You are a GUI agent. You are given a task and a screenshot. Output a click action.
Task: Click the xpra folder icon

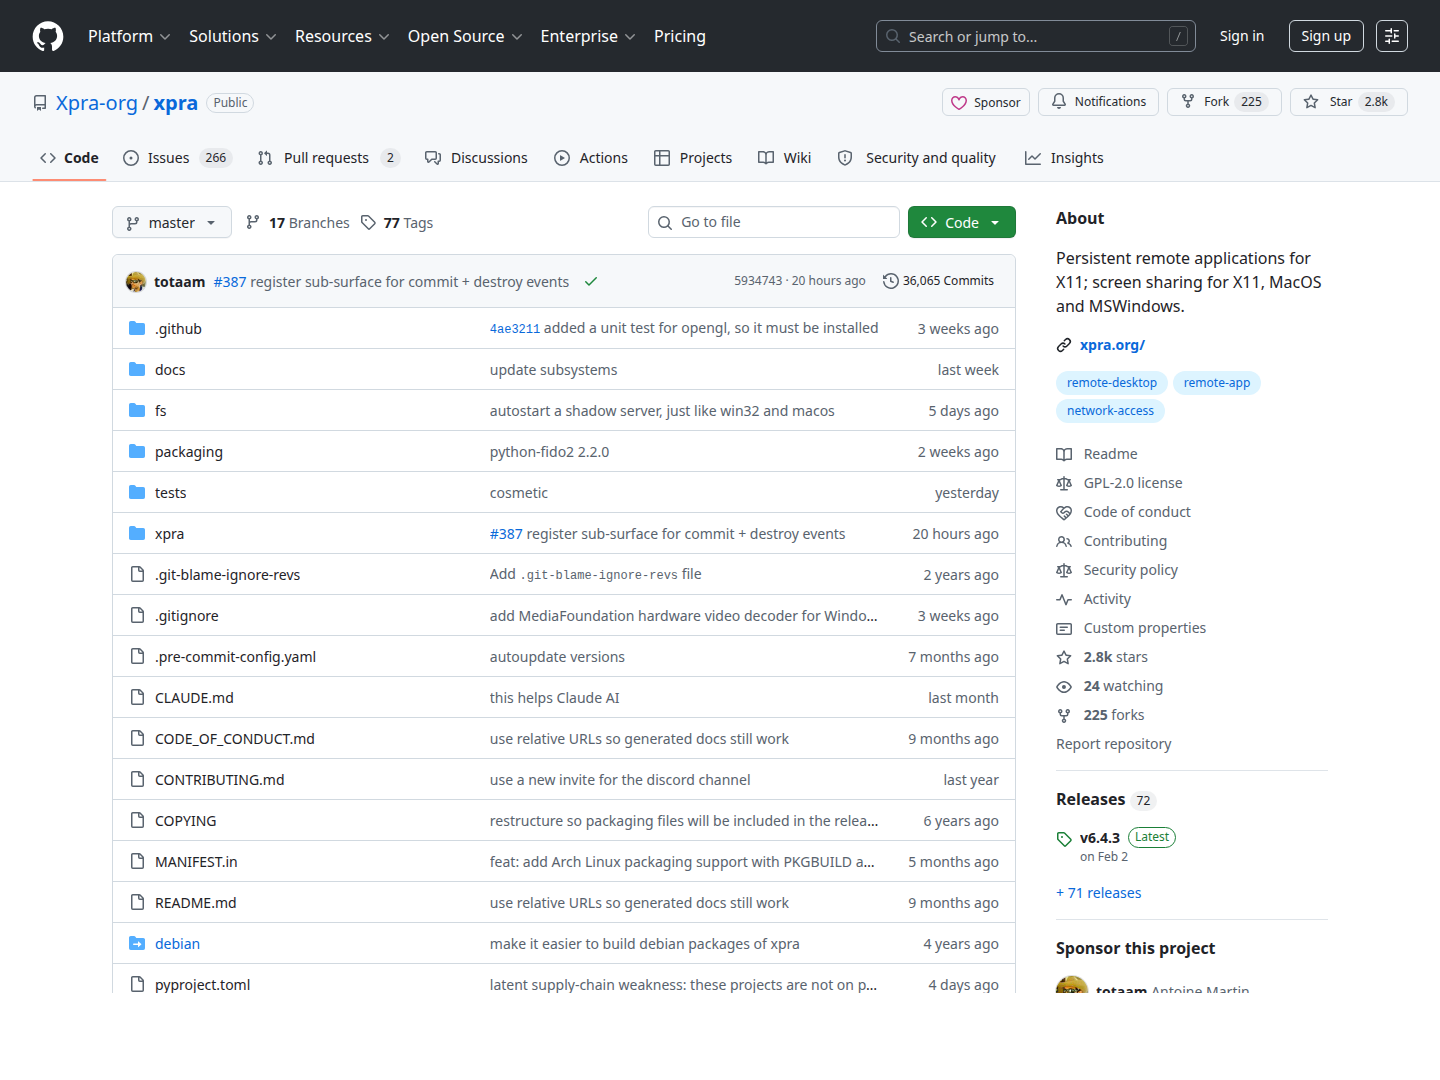[137, 534]
